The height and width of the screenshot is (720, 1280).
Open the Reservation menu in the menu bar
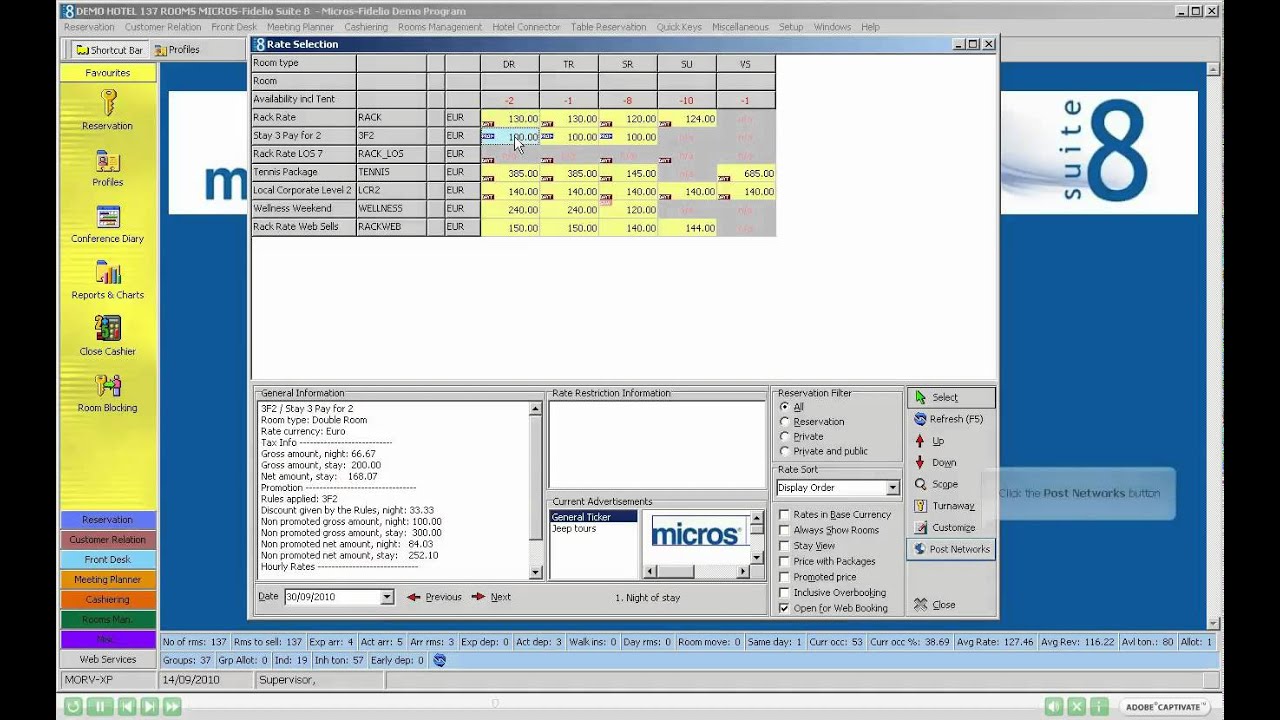[x=89, y=27]
